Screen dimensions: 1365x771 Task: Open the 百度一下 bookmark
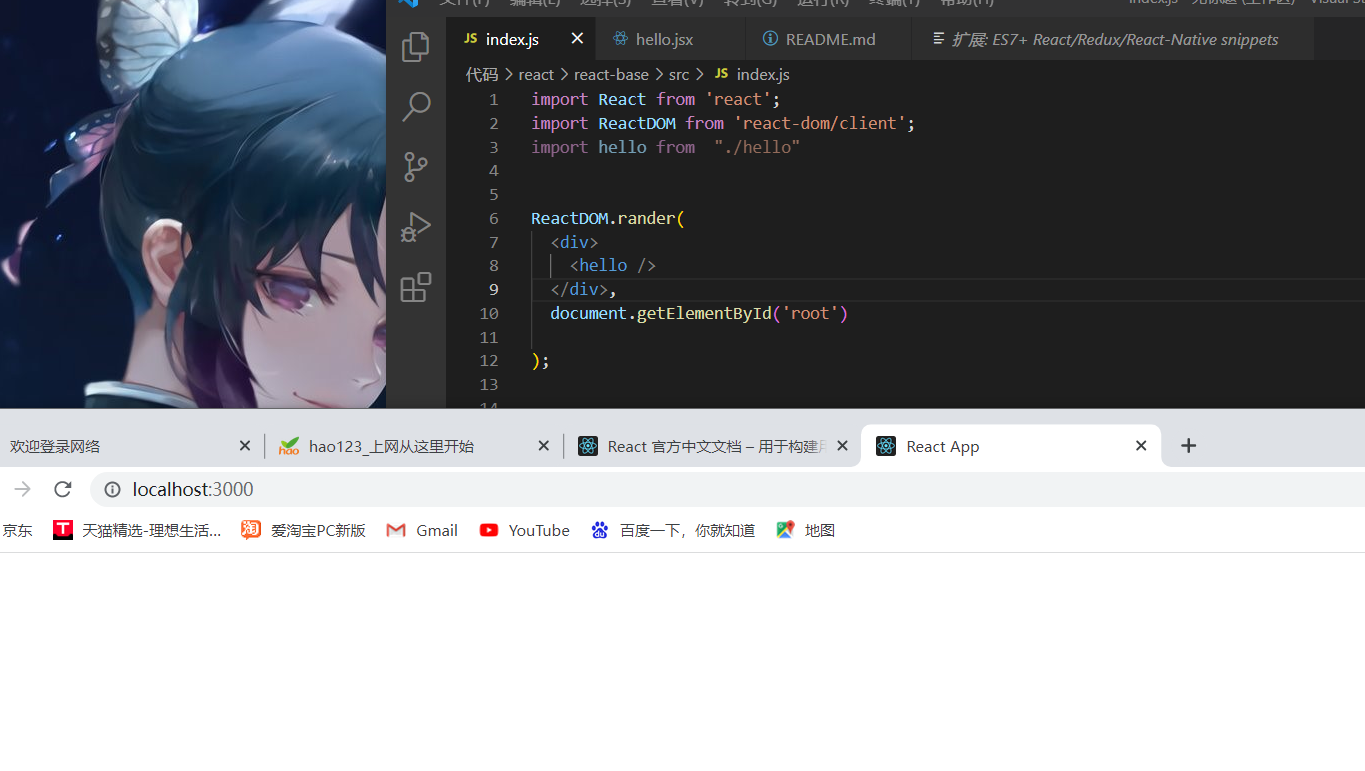(672, 530)
